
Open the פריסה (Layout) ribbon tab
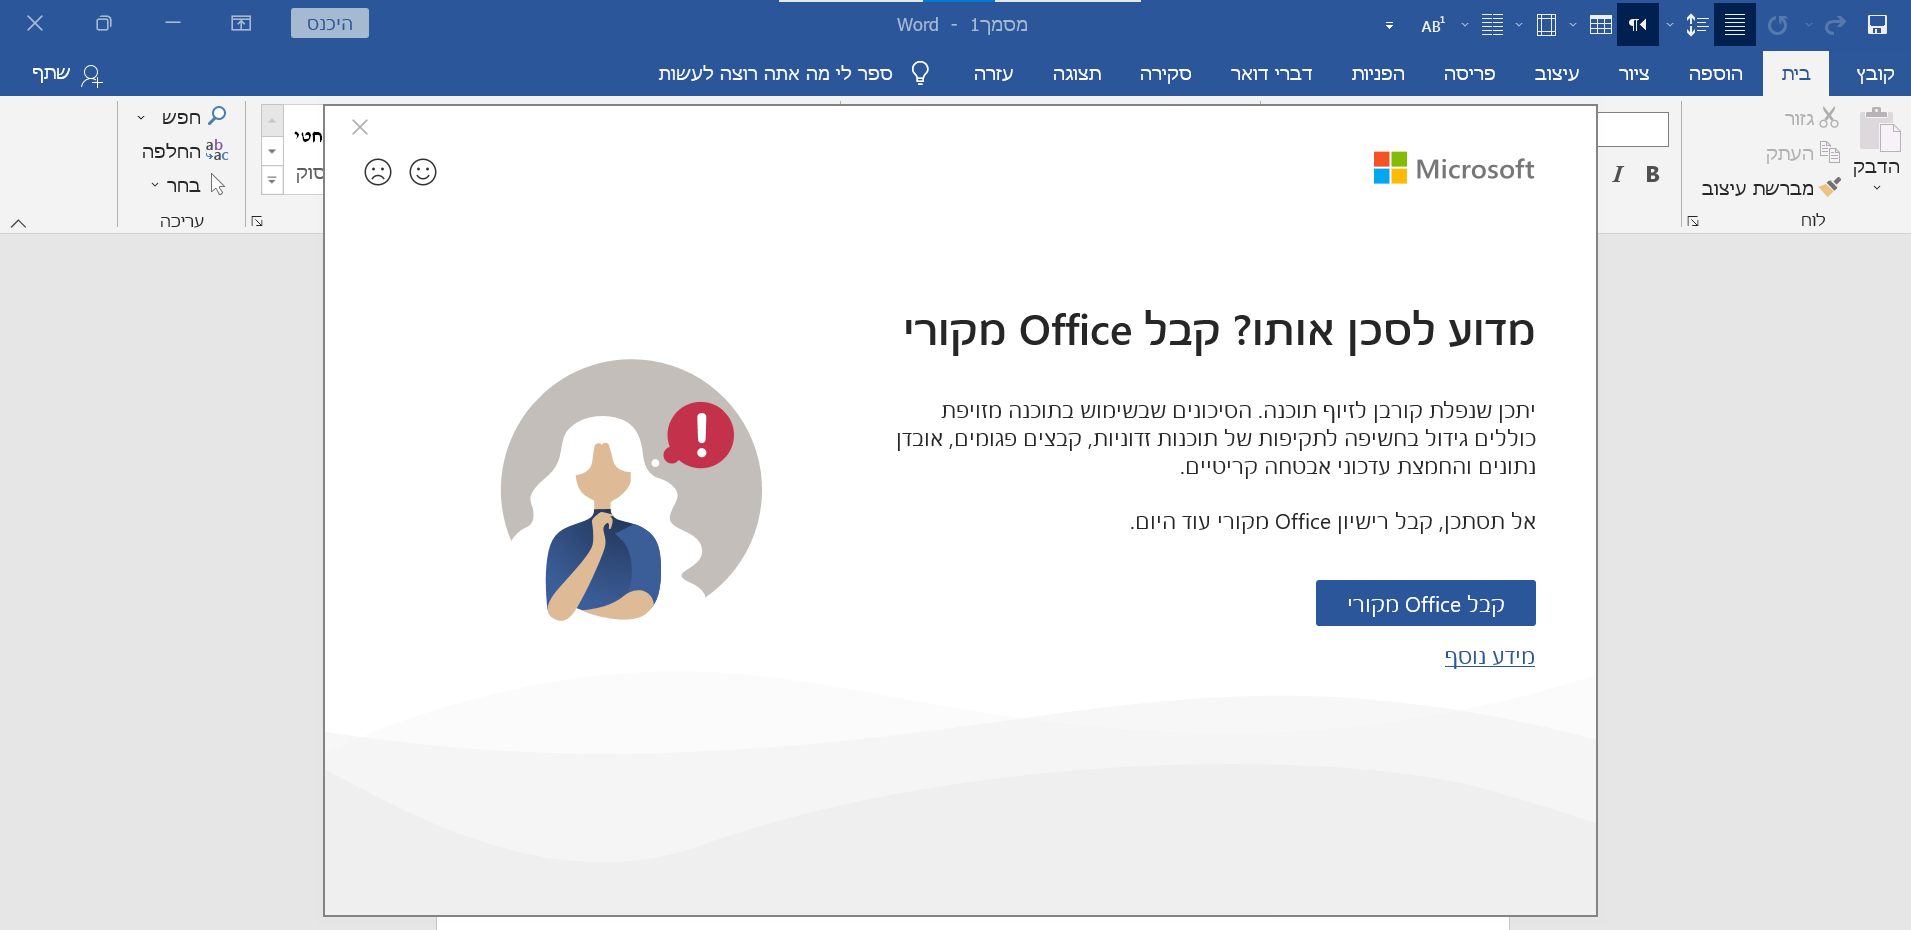(1469, 74)
